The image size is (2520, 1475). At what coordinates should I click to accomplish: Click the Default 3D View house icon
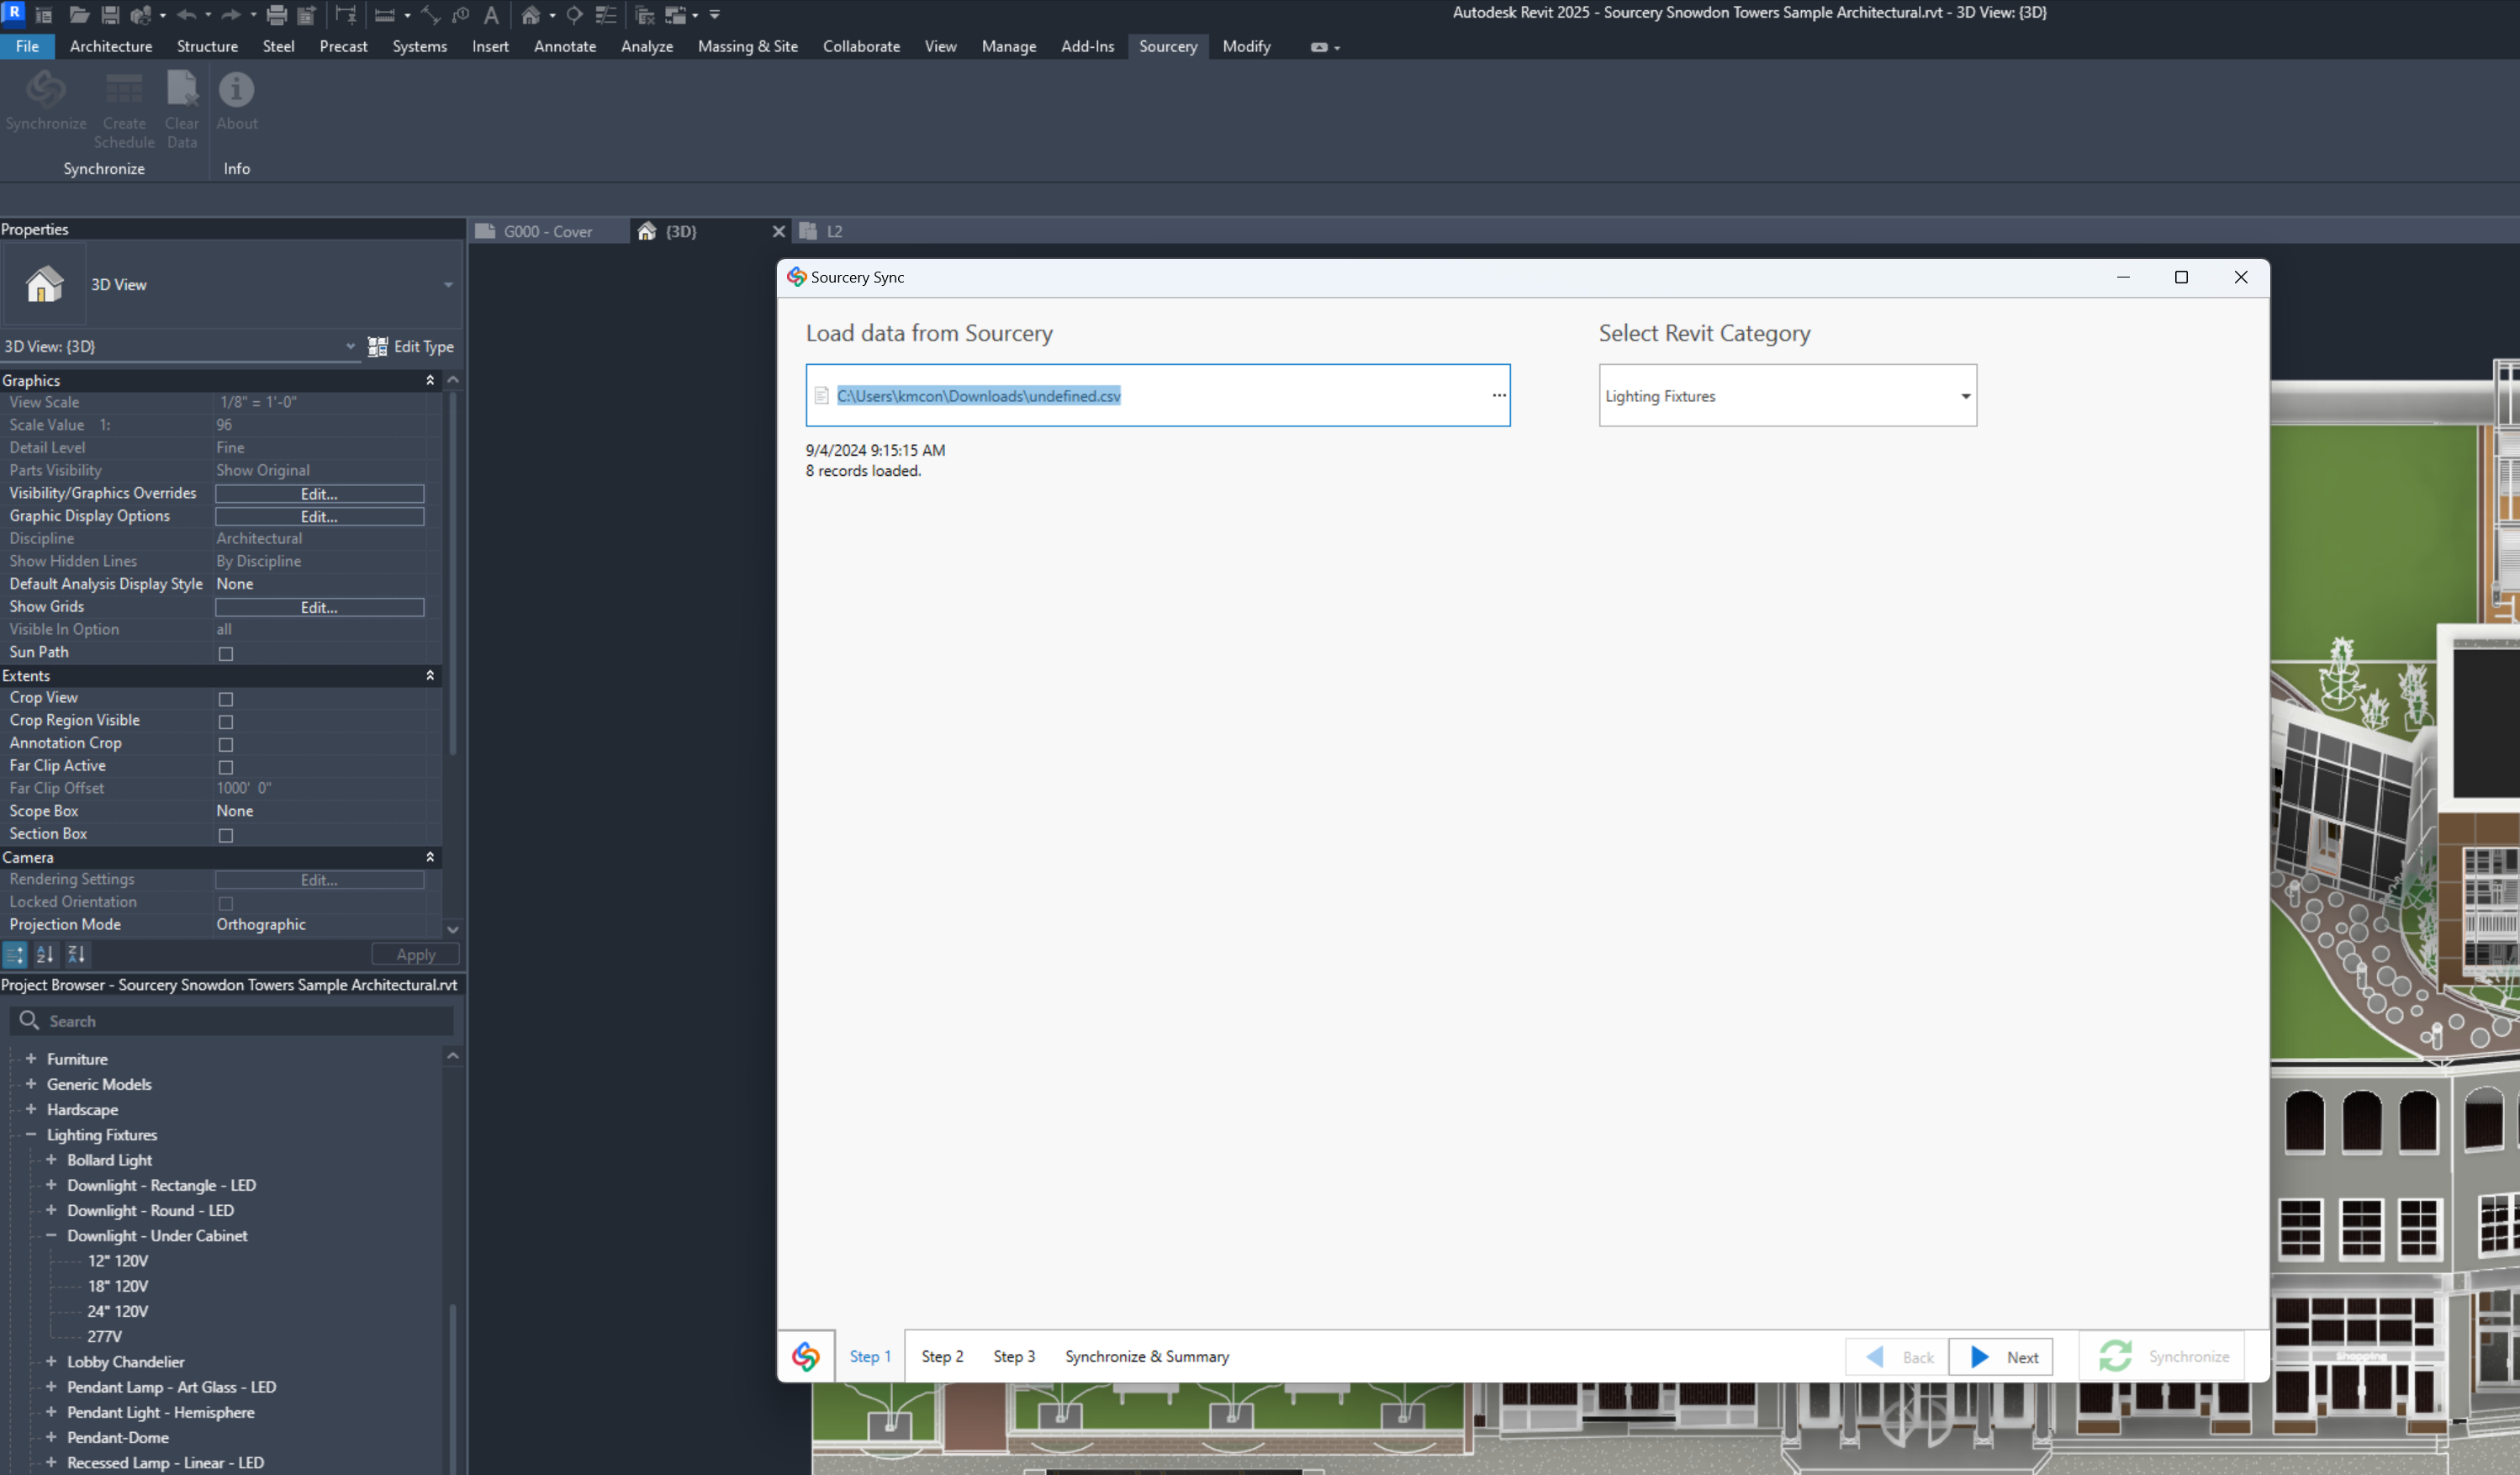[x=531, y=15]
